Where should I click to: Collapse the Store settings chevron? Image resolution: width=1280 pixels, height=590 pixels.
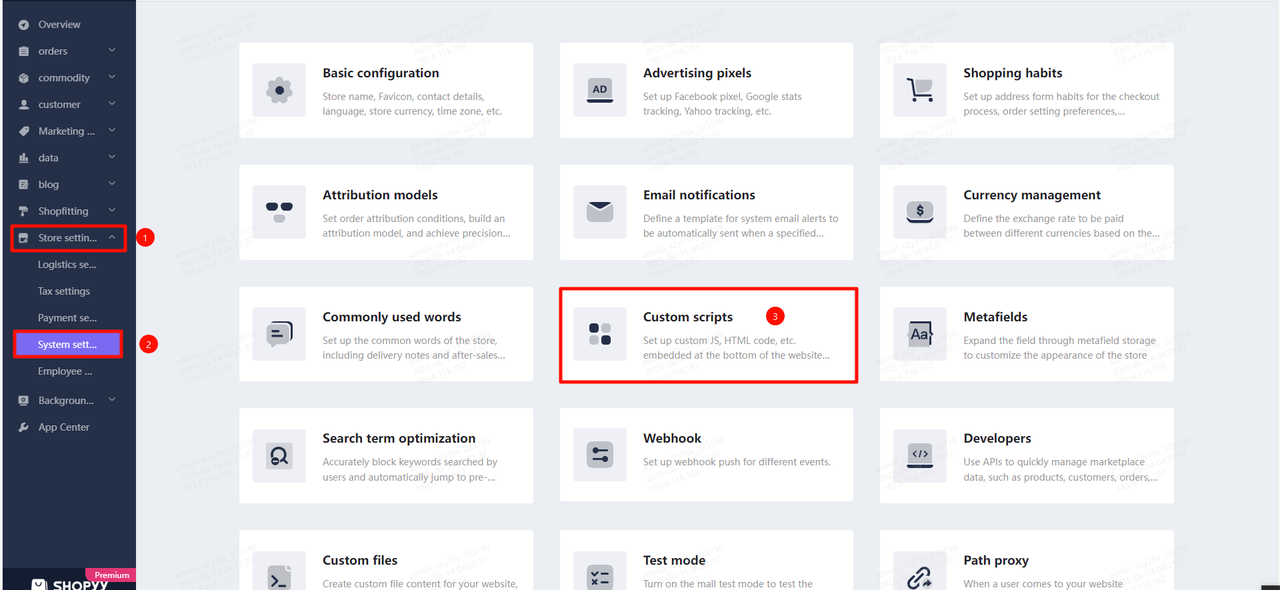(x=112, y=238)
